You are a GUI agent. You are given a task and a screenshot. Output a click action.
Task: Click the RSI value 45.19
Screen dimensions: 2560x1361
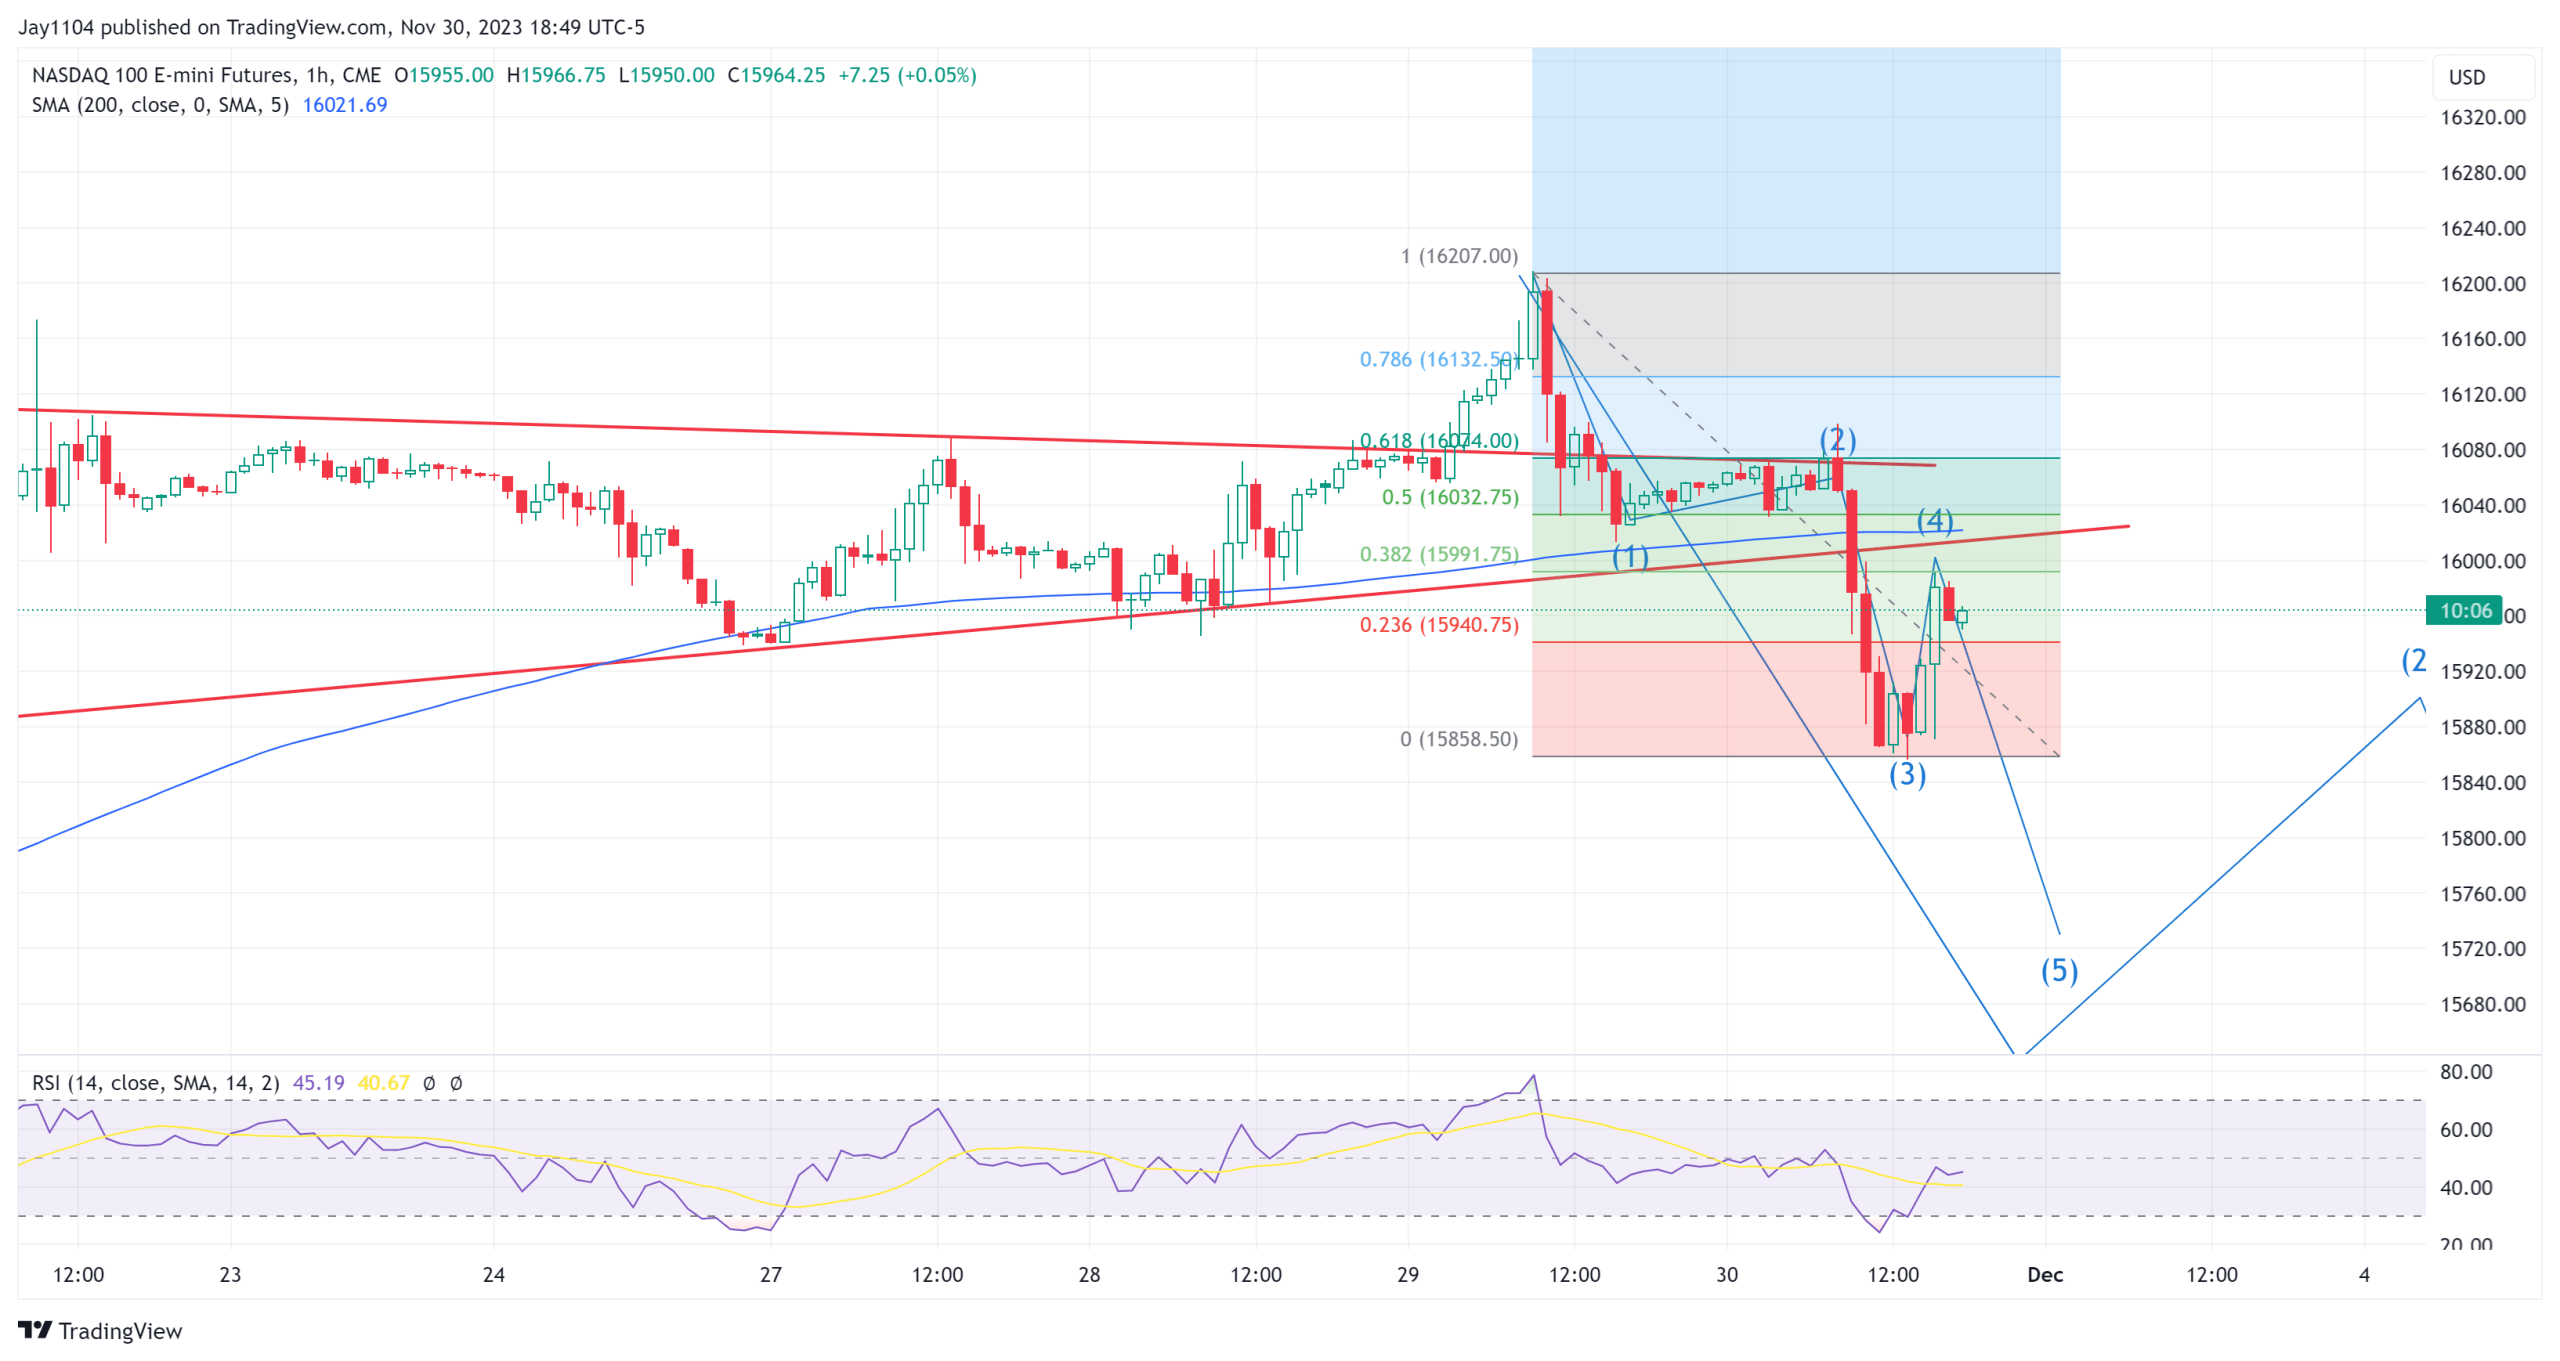click(318, 1083)
